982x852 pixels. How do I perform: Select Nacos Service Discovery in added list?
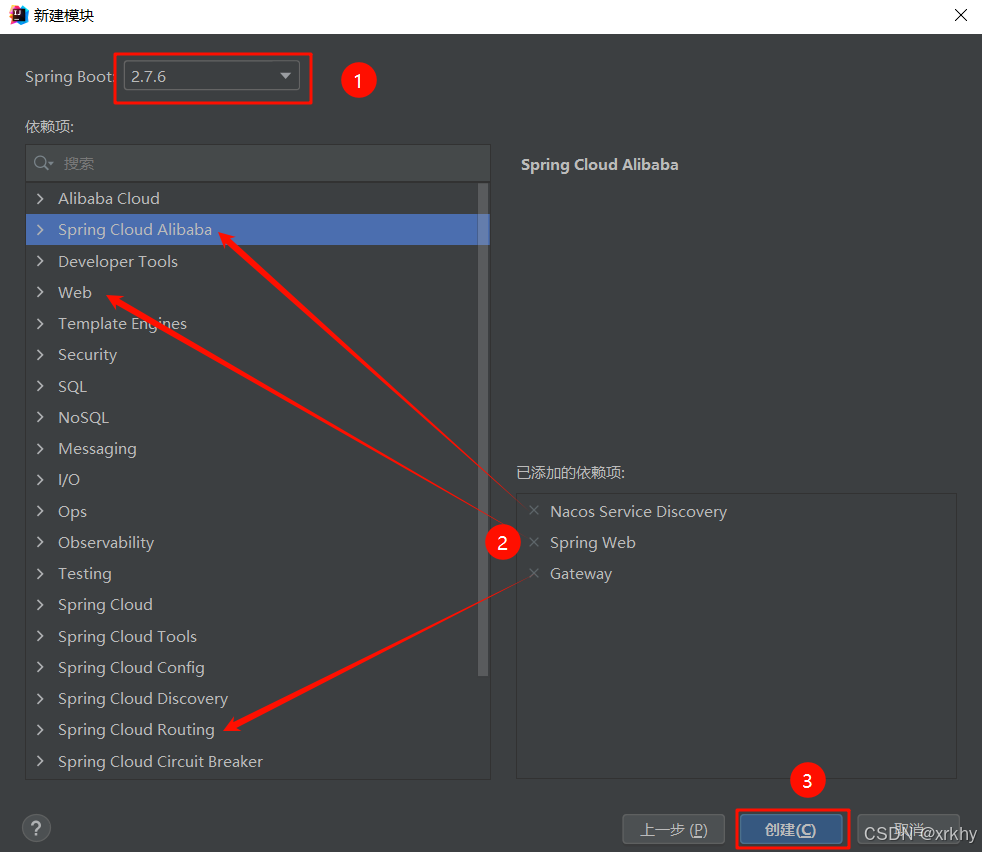click(638, 512)
